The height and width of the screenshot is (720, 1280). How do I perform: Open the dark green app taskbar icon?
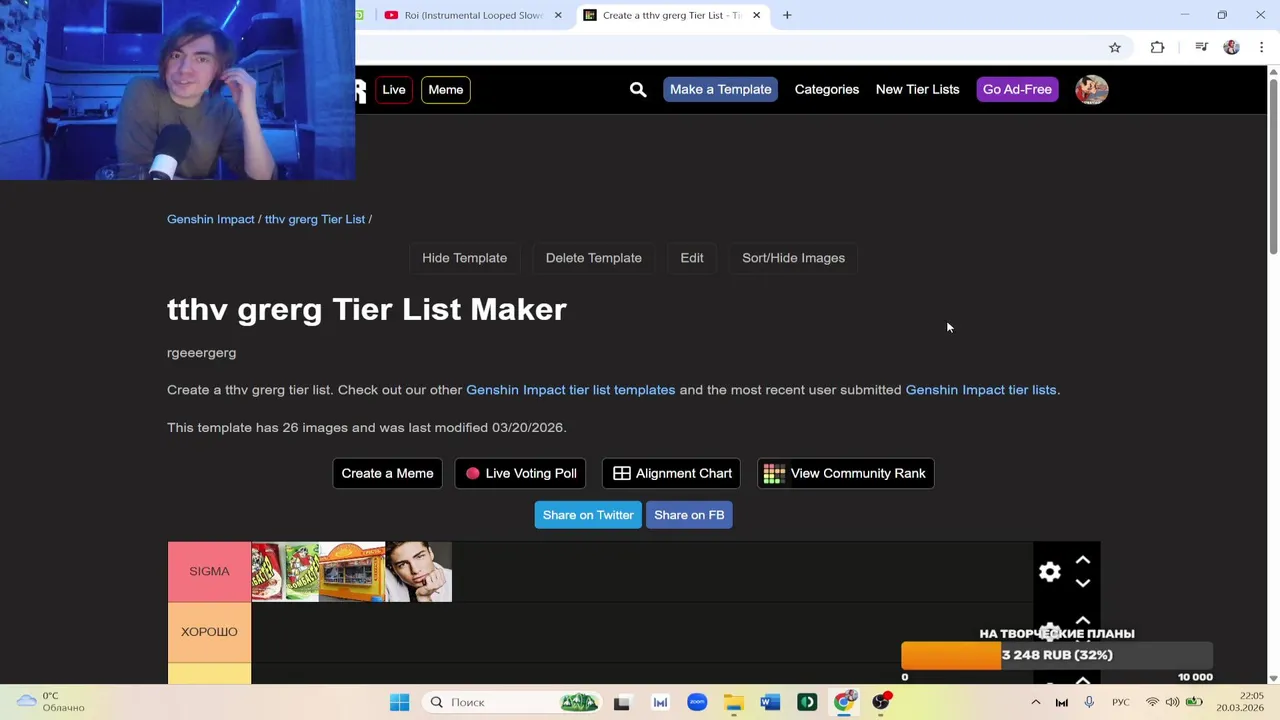point(807,702)
